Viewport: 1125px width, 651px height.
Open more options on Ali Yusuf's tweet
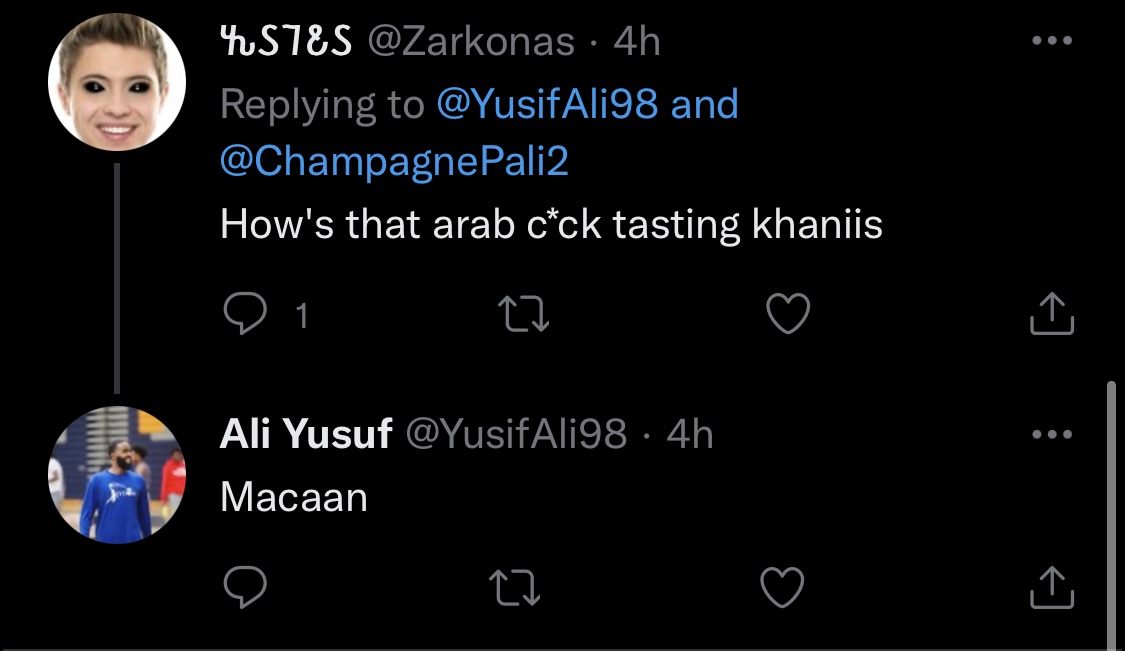[1051, 434]
